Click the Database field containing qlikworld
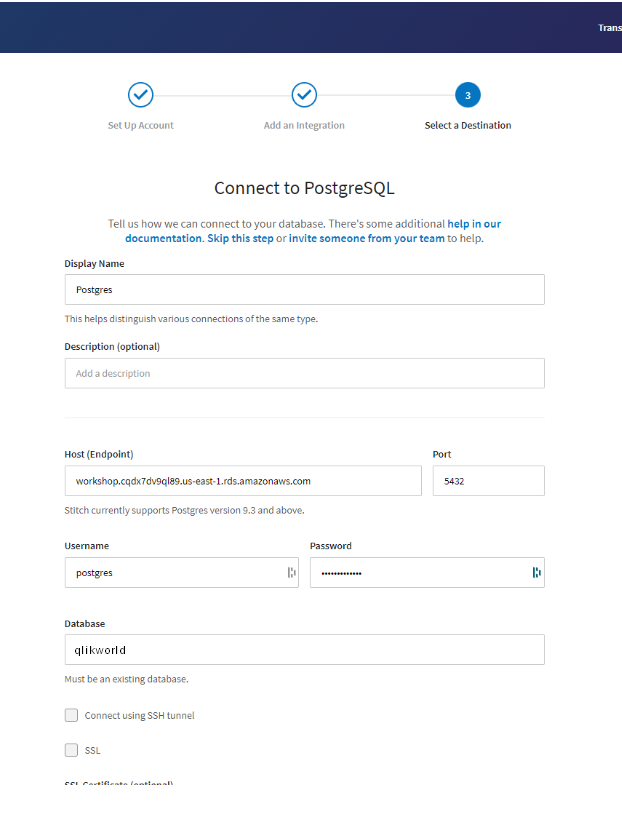 [x=304, y=650]
